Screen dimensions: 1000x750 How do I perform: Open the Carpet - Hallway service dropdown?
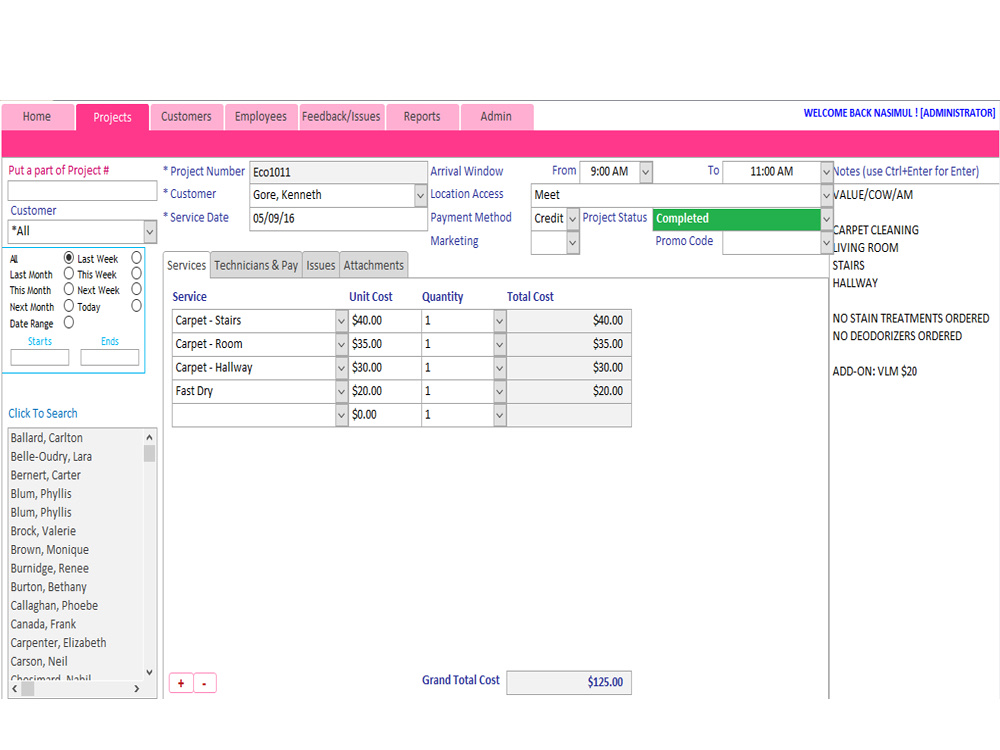[x=342, y=368]
